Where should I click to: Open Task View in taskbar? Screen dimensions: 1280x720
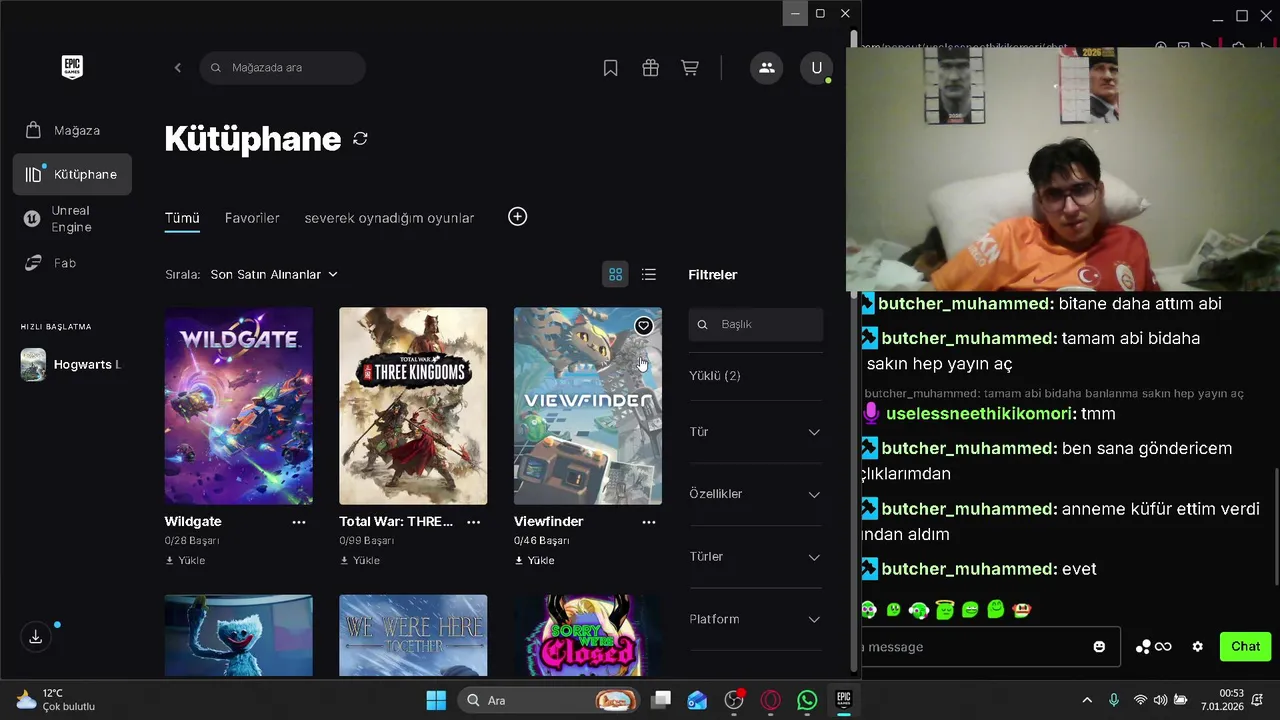(660, 700)
